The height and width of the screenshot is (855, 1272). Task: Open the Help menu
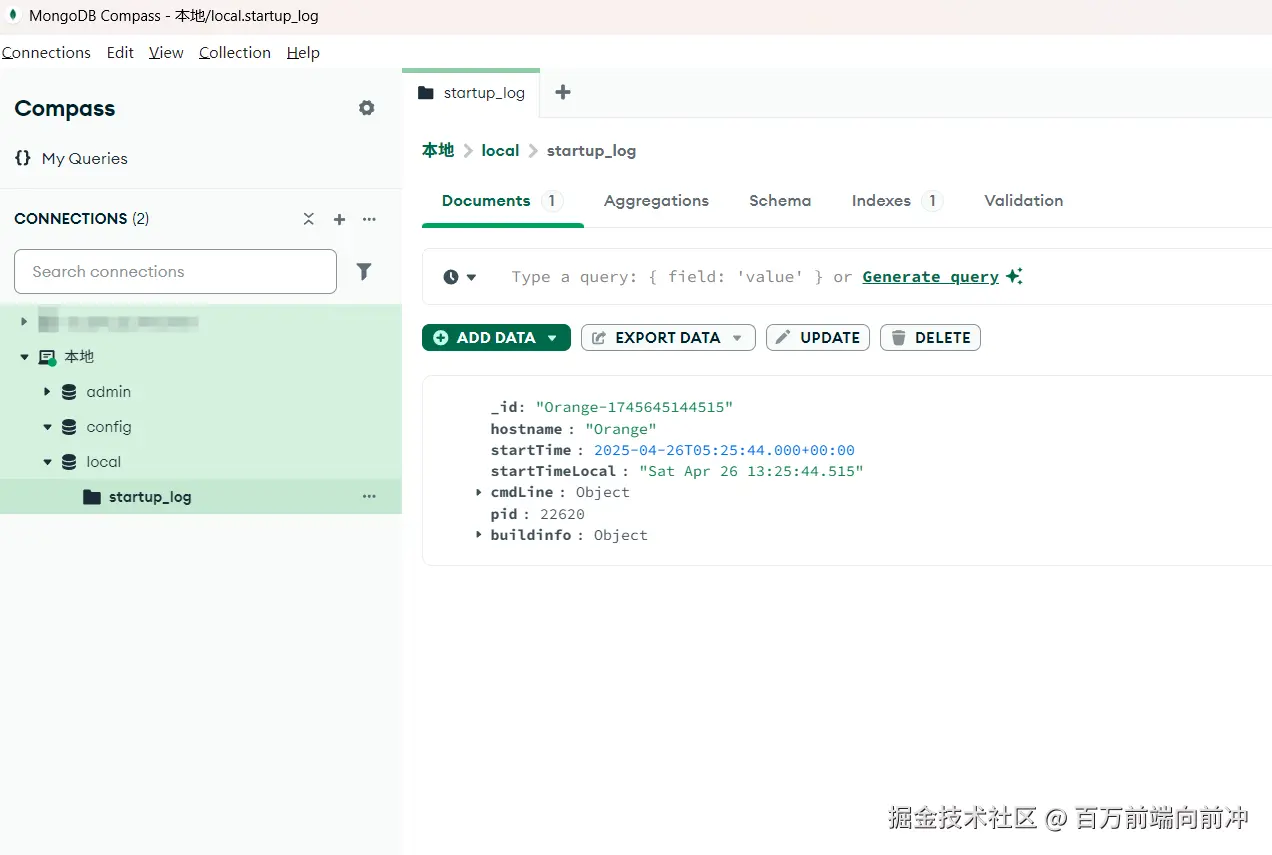[x=303, y=53]
